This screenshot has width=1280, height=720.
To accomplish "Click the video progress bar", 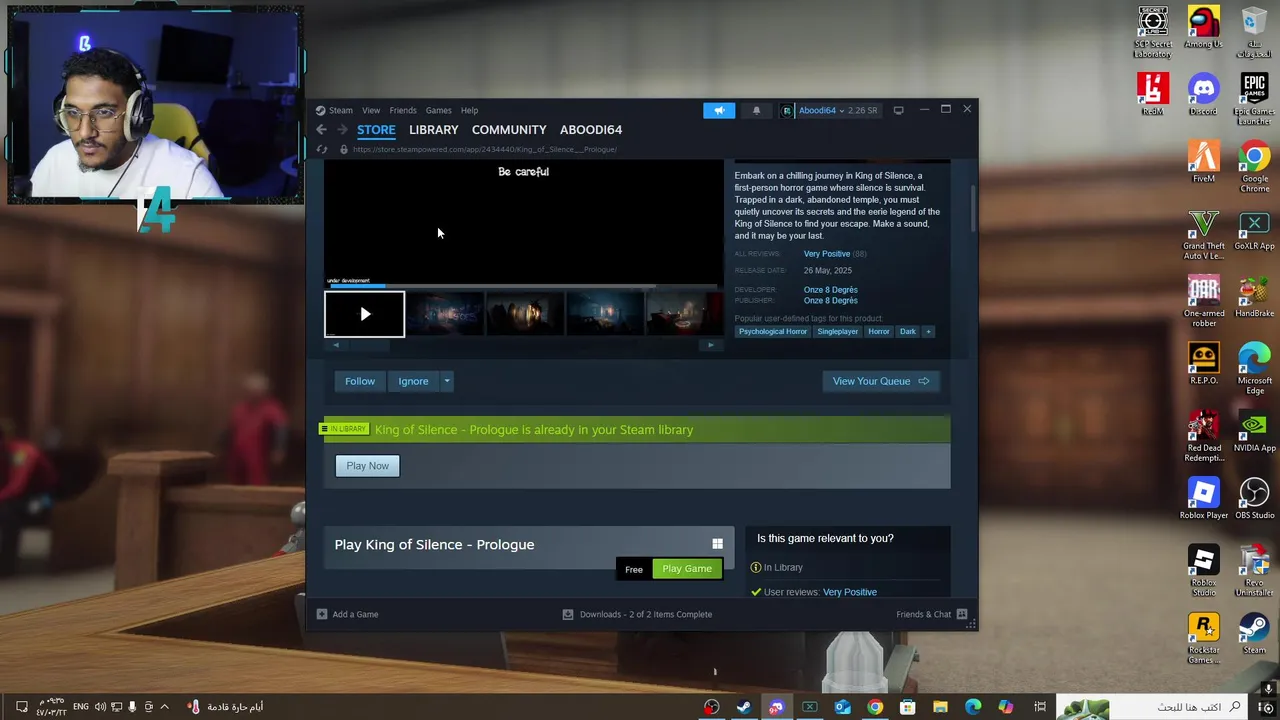I will pyautogui.click(x=523, y=286).
